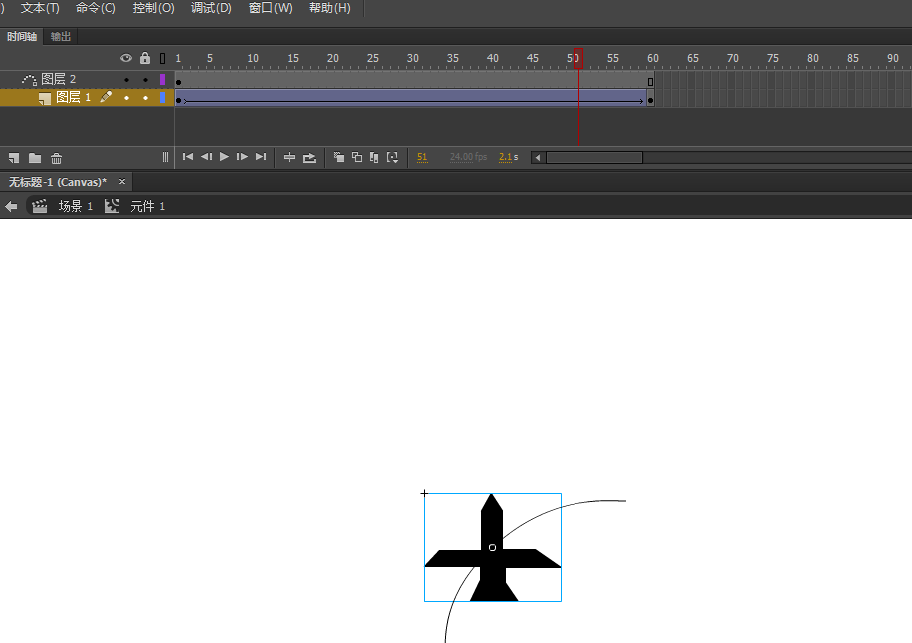Click back arrow in edit bar
The width and height of the screenshot is (912, 643).
11,206
